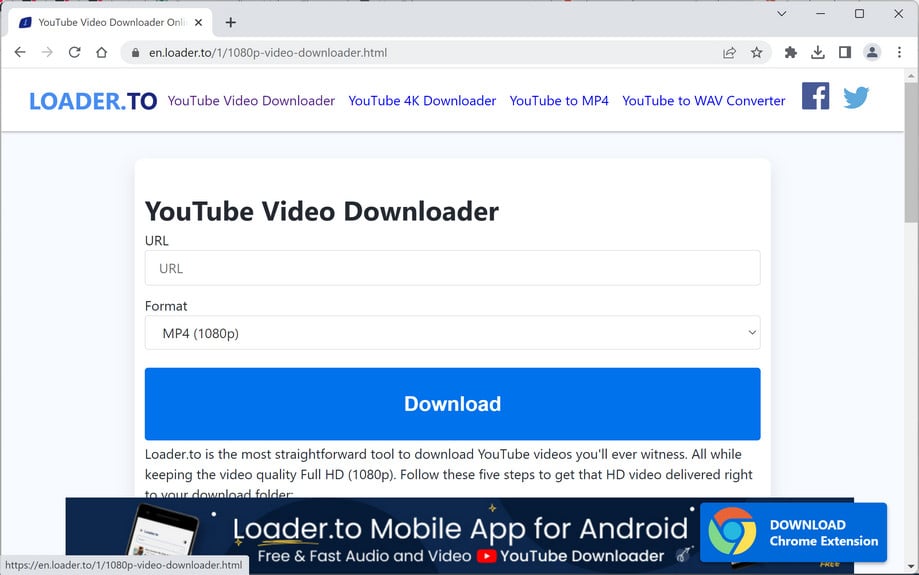This screenshot has width=919, height=575.
Task: Go back with the browser back arrow
Action: point(20,52)
